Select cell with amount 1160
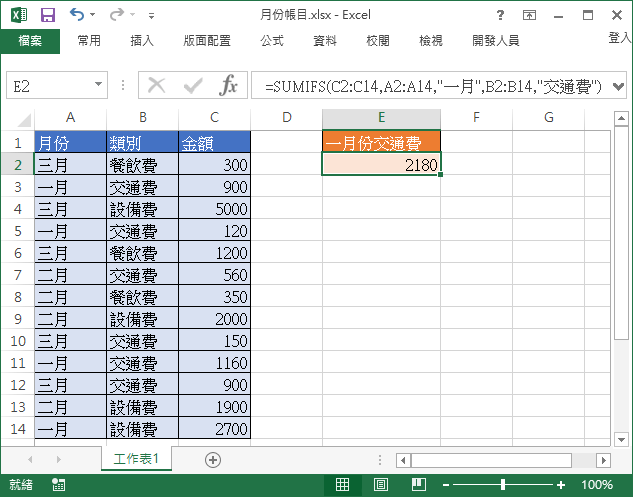 (214, 363)
